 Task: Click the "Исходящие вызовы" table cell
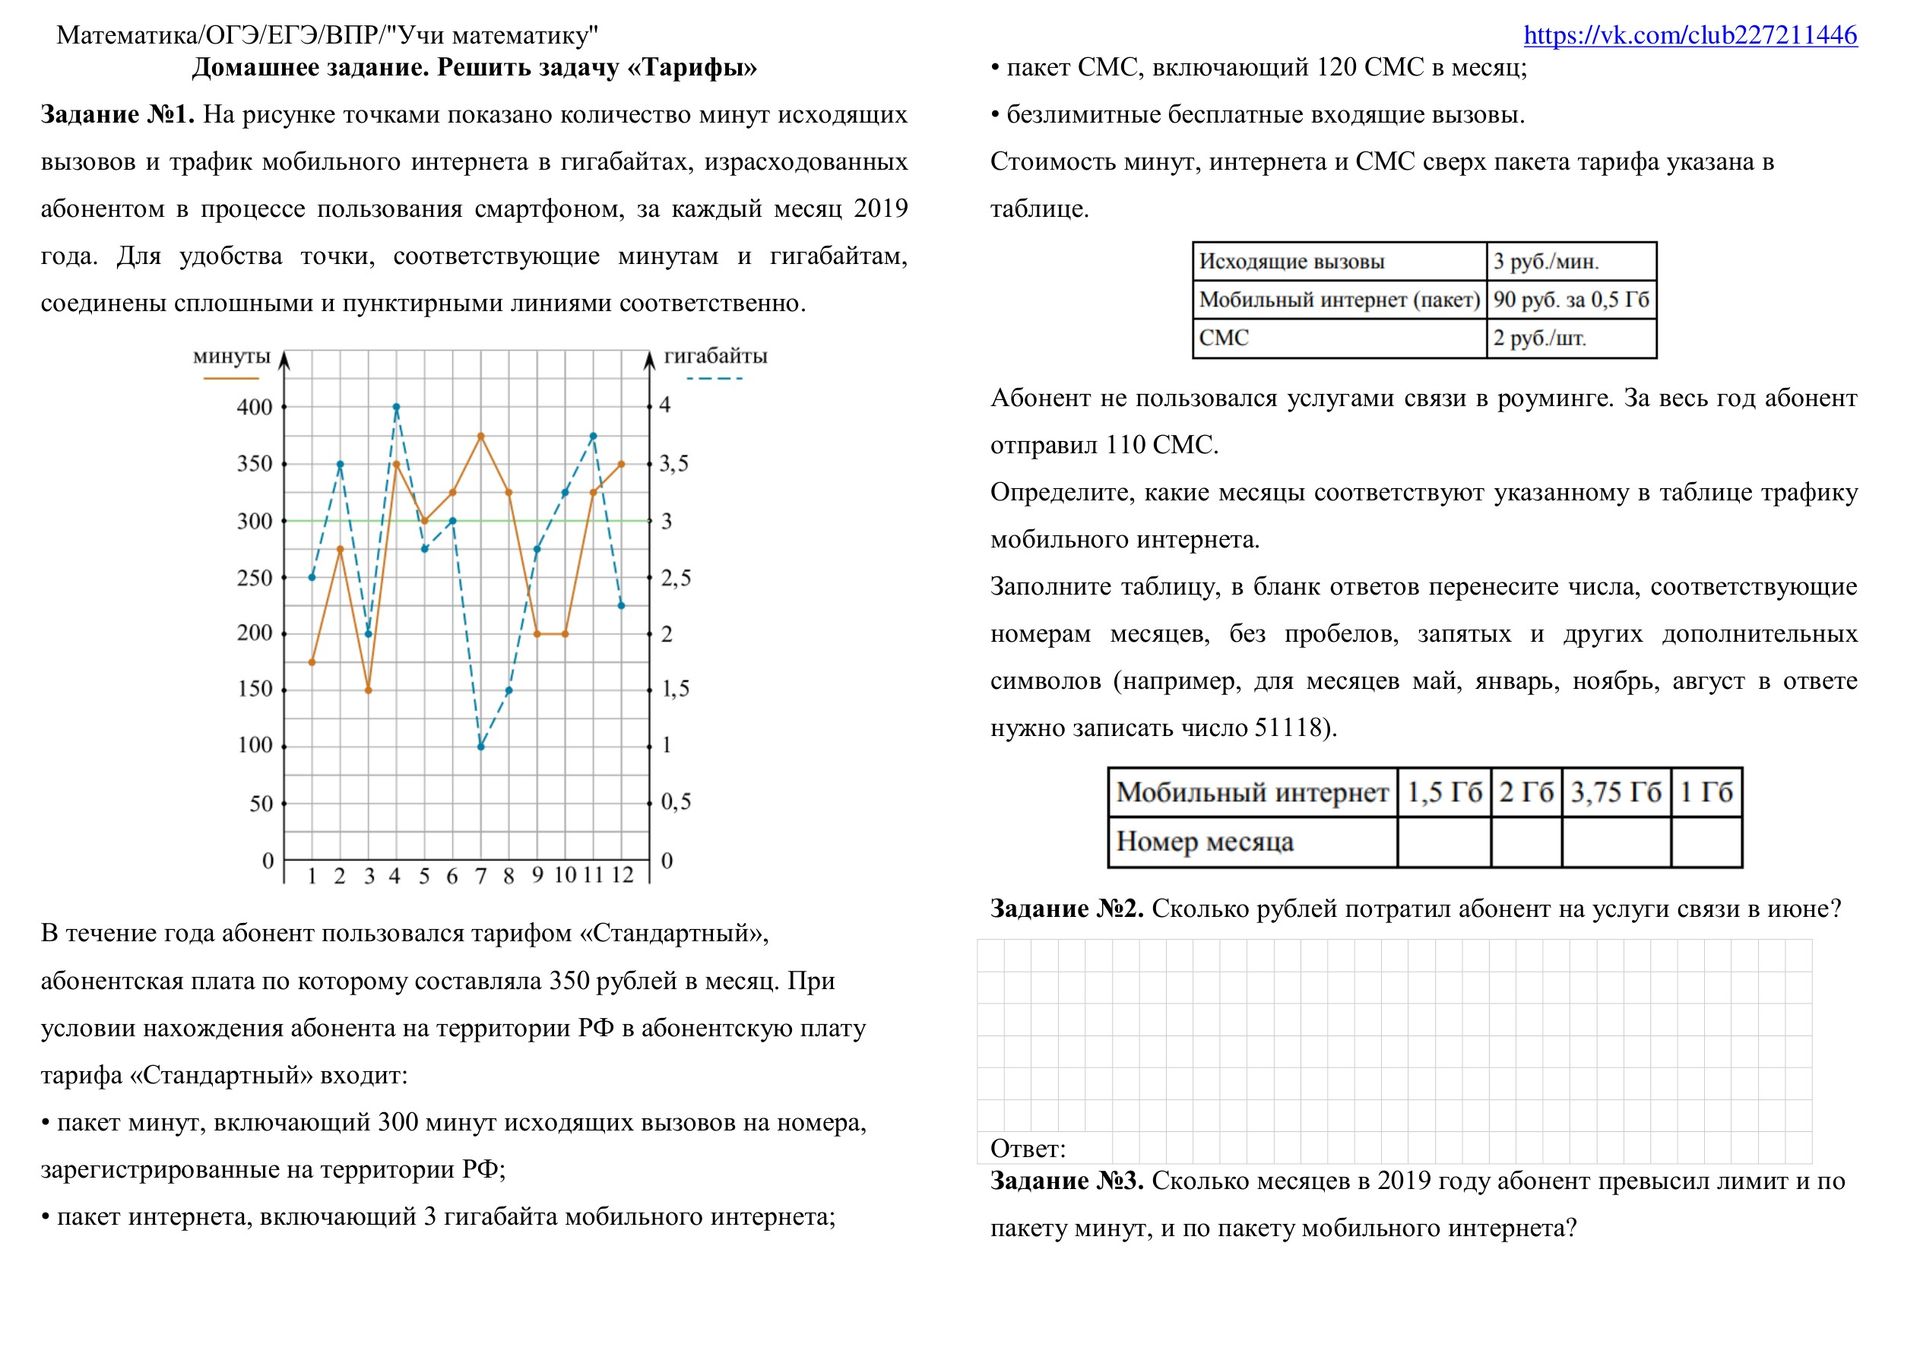1340,262
